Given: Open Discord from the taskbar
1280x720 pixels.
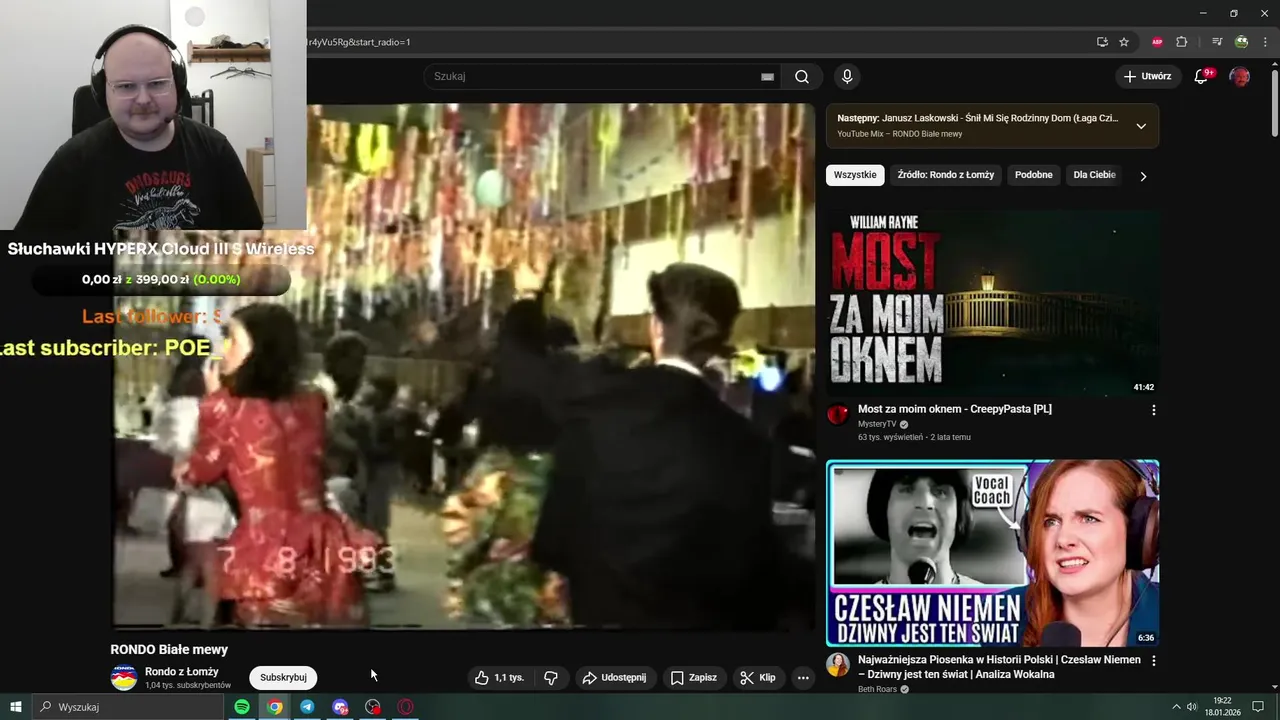Looking at the screenshot, I should click(340, 707).
